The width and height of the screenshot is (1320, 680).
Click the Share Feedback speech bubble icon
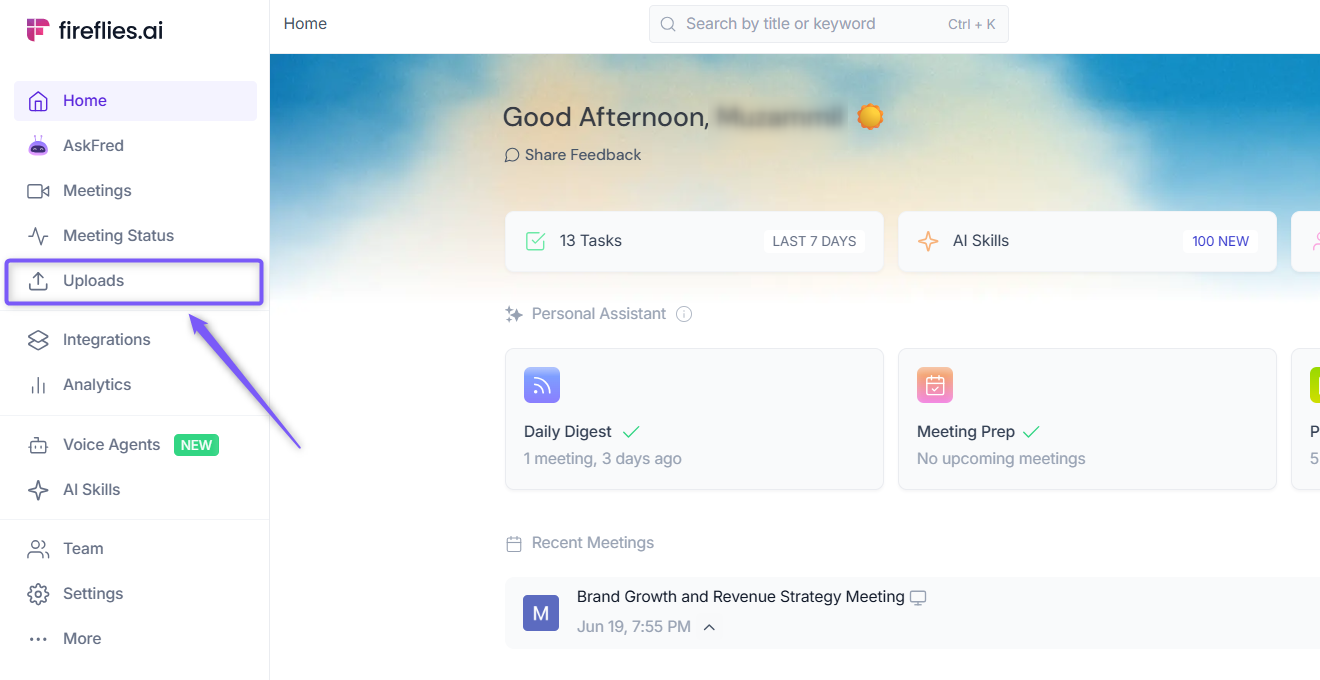coord(512,155)
